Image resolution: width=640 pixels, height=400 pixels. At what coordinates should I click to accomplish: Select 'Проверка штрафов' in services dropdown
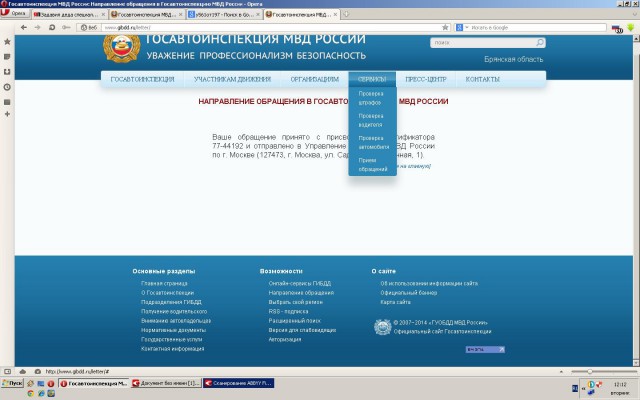(371, 98)
